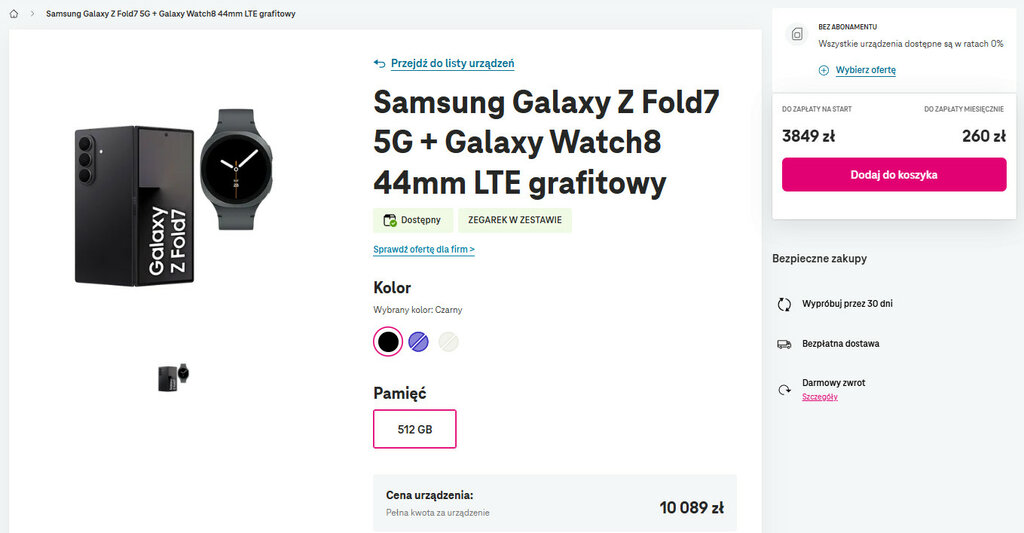Screen dimensions: 1024x533
Task: Click the availability icon in Dostępny badge
Action: click(x=388, y=220)
